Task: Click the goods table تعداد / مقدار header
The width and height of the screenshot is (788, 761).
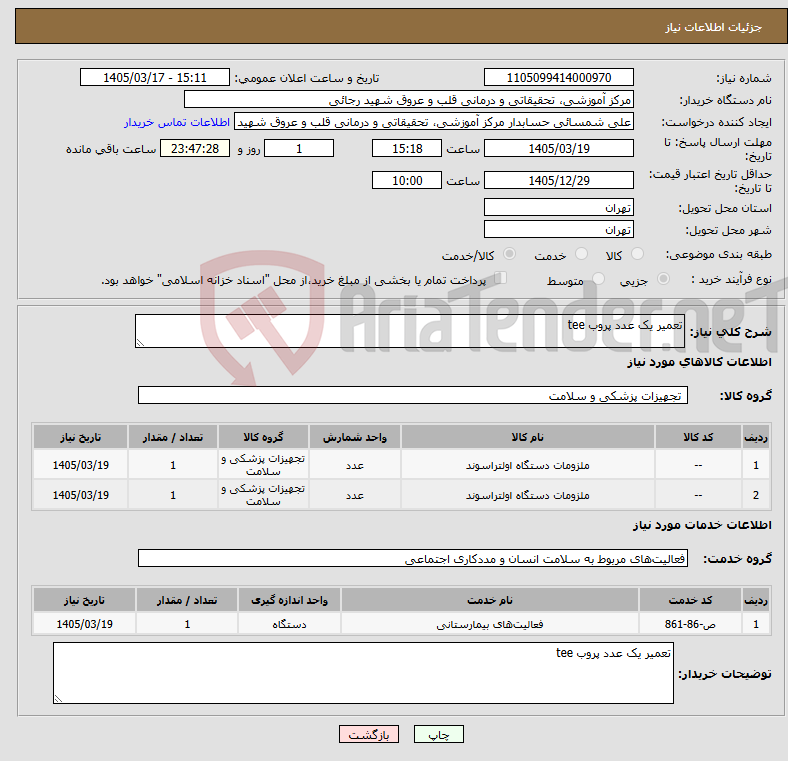Action: coord(173,437)
